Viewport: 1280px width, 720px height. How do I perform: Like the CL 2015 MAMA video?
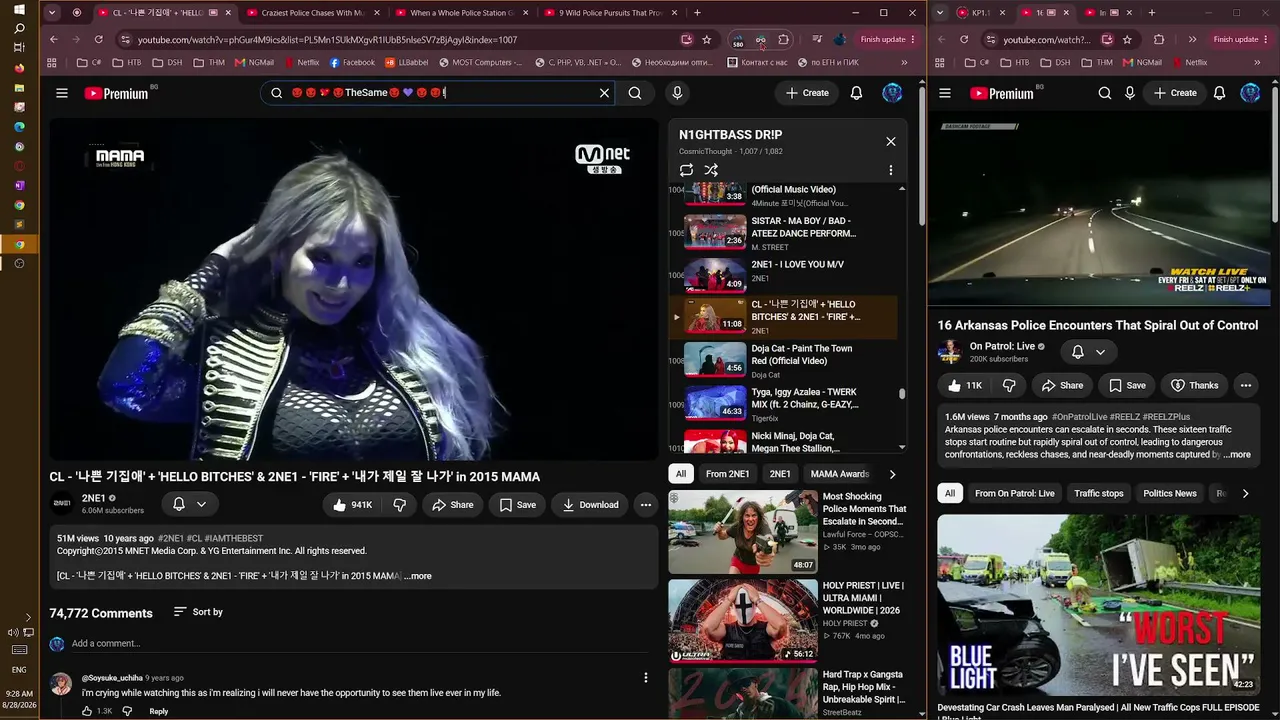(x=353, y=505)
